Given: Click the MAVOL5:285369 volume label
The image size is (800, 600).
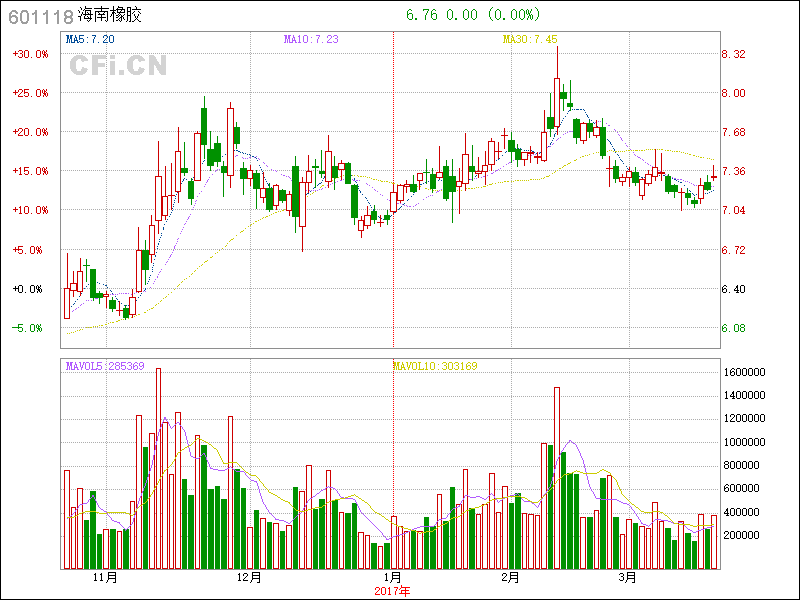Looking at the screenshot, I should (105, 366).
